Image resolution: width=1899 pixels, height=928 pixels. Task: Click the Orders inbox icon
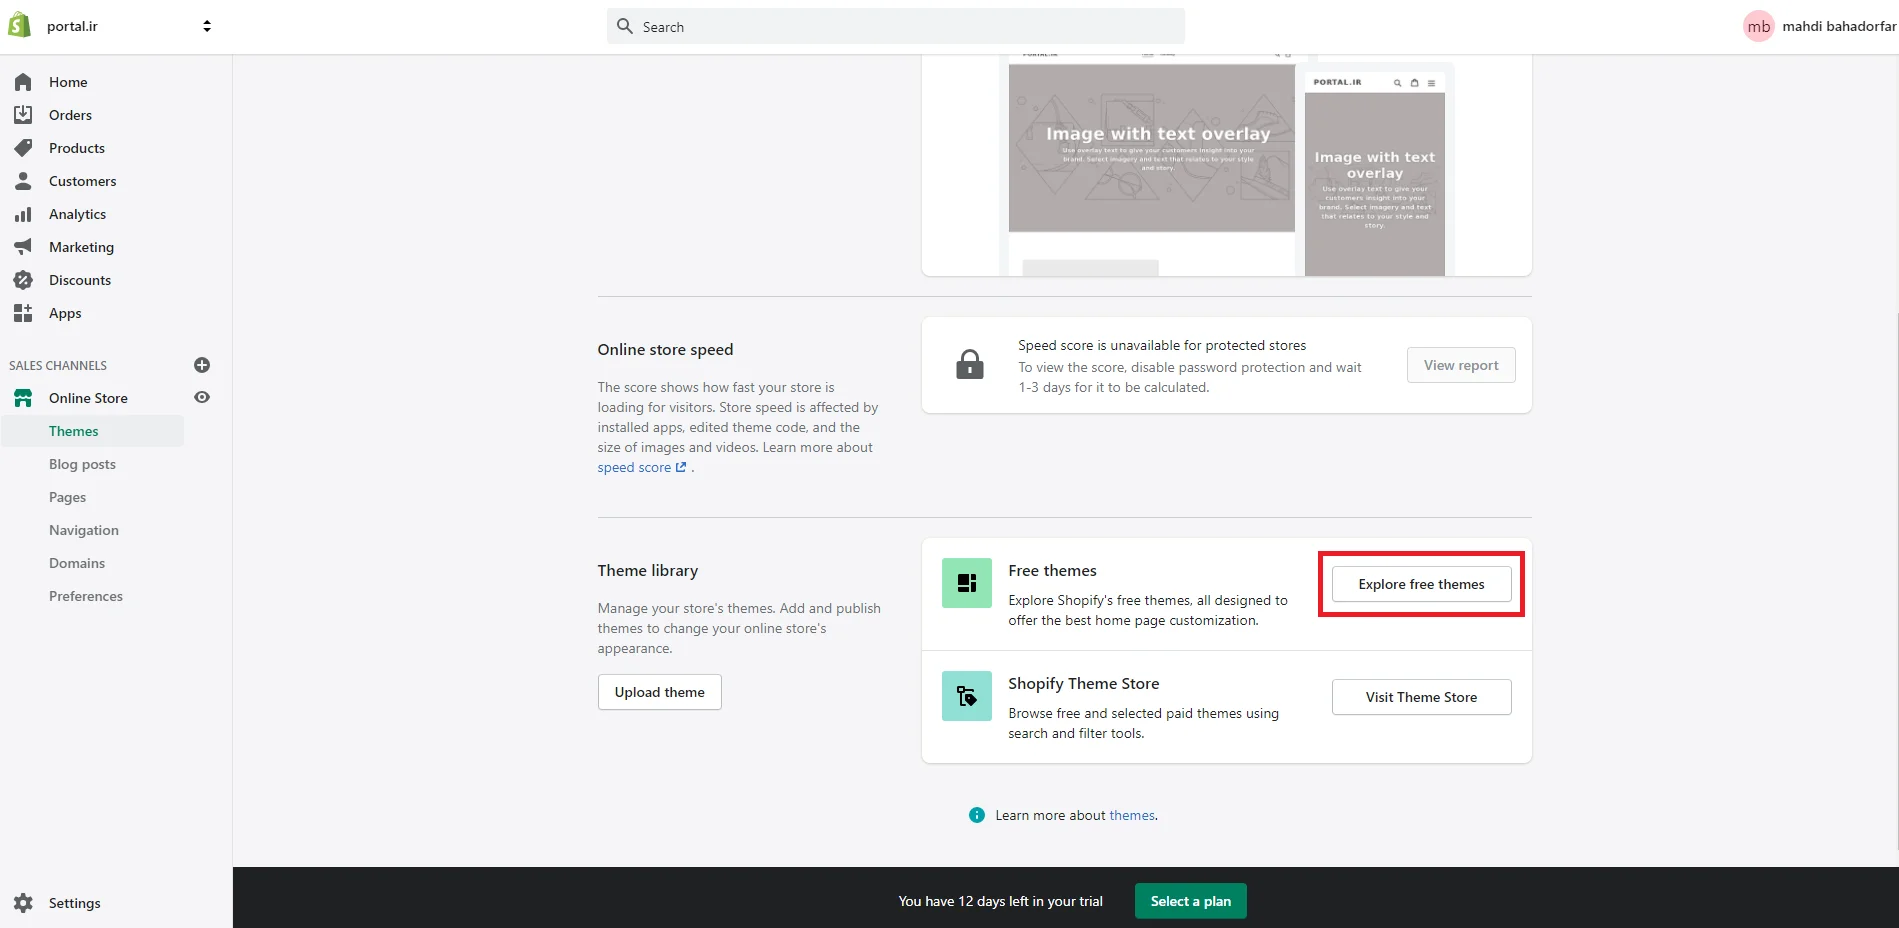(23, 115)
